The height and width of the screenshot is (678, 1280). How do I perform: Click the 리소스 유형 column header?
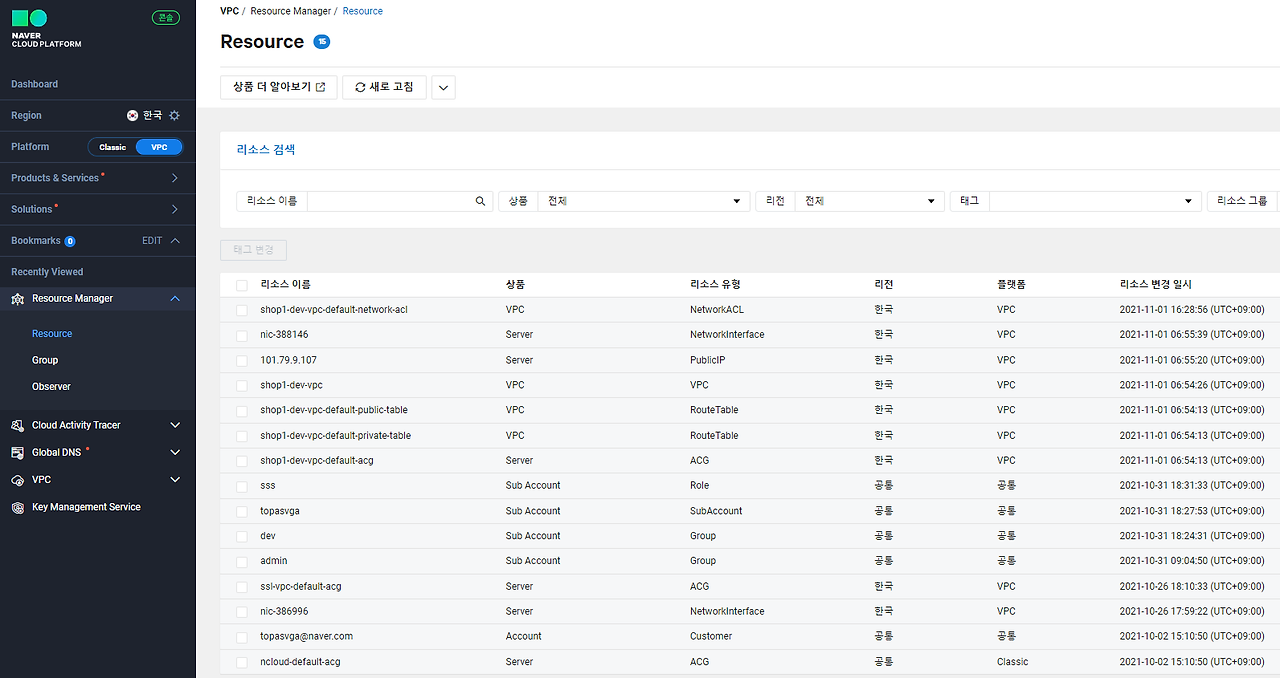[x=715, y=285]
